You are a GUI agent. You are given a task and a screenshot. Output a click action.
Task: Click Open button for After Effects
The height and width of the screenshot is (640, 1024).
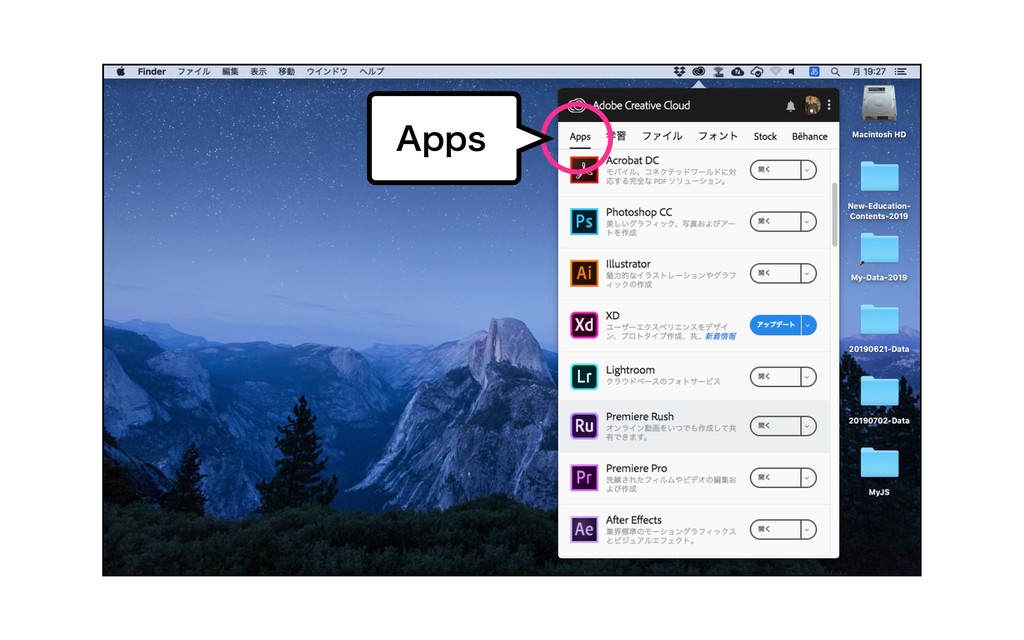point(775,529)
